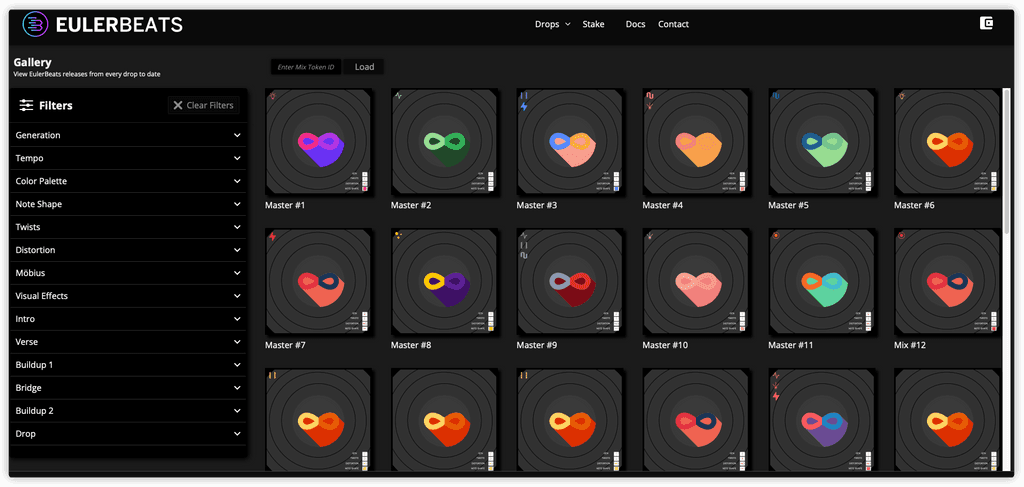
Task: Click the red lightning icon on Master #7
Action: [272, 237]
